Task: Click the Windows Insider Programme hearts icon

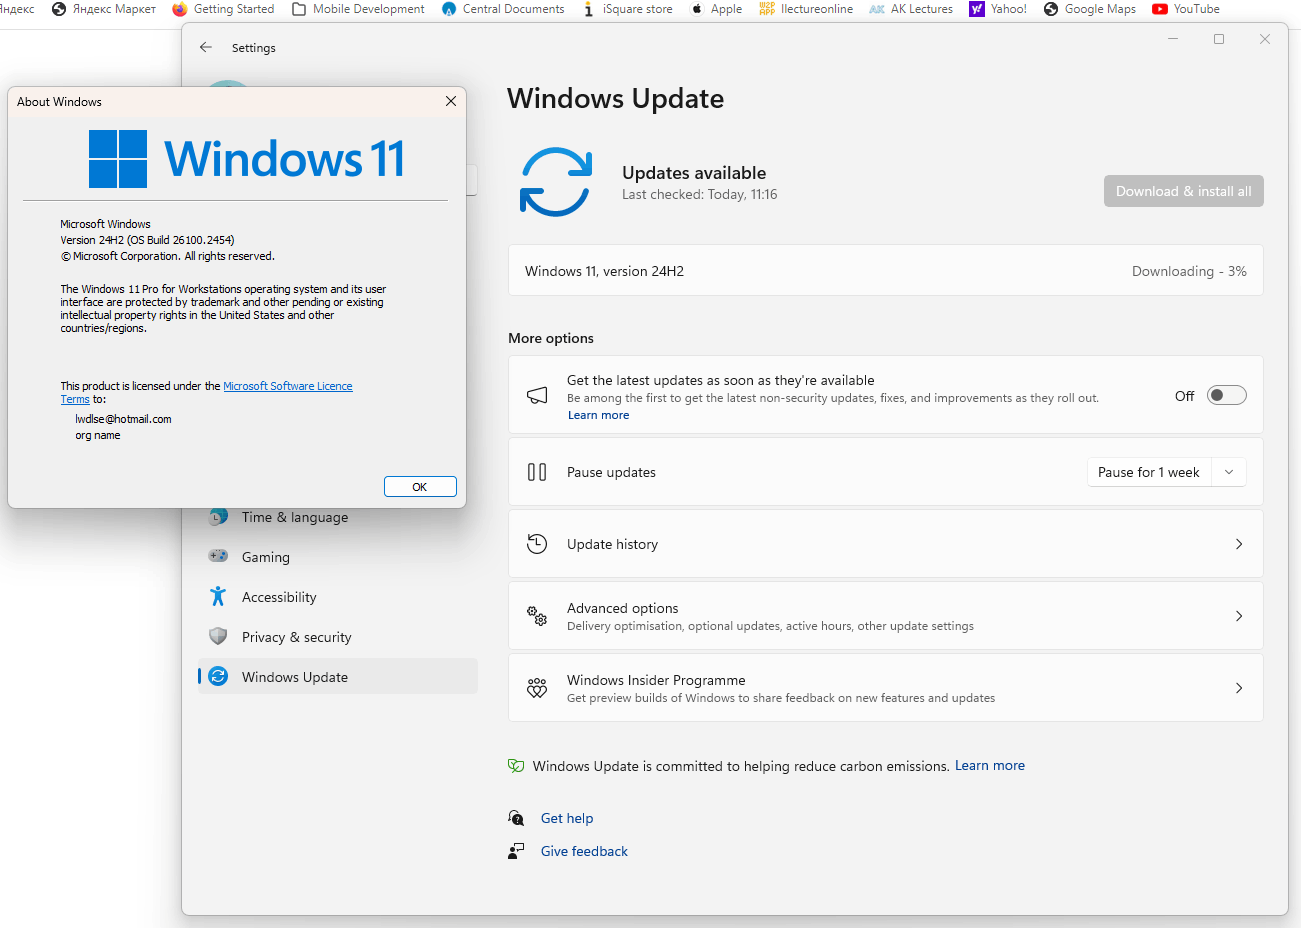Action: [x=537, y=688]
